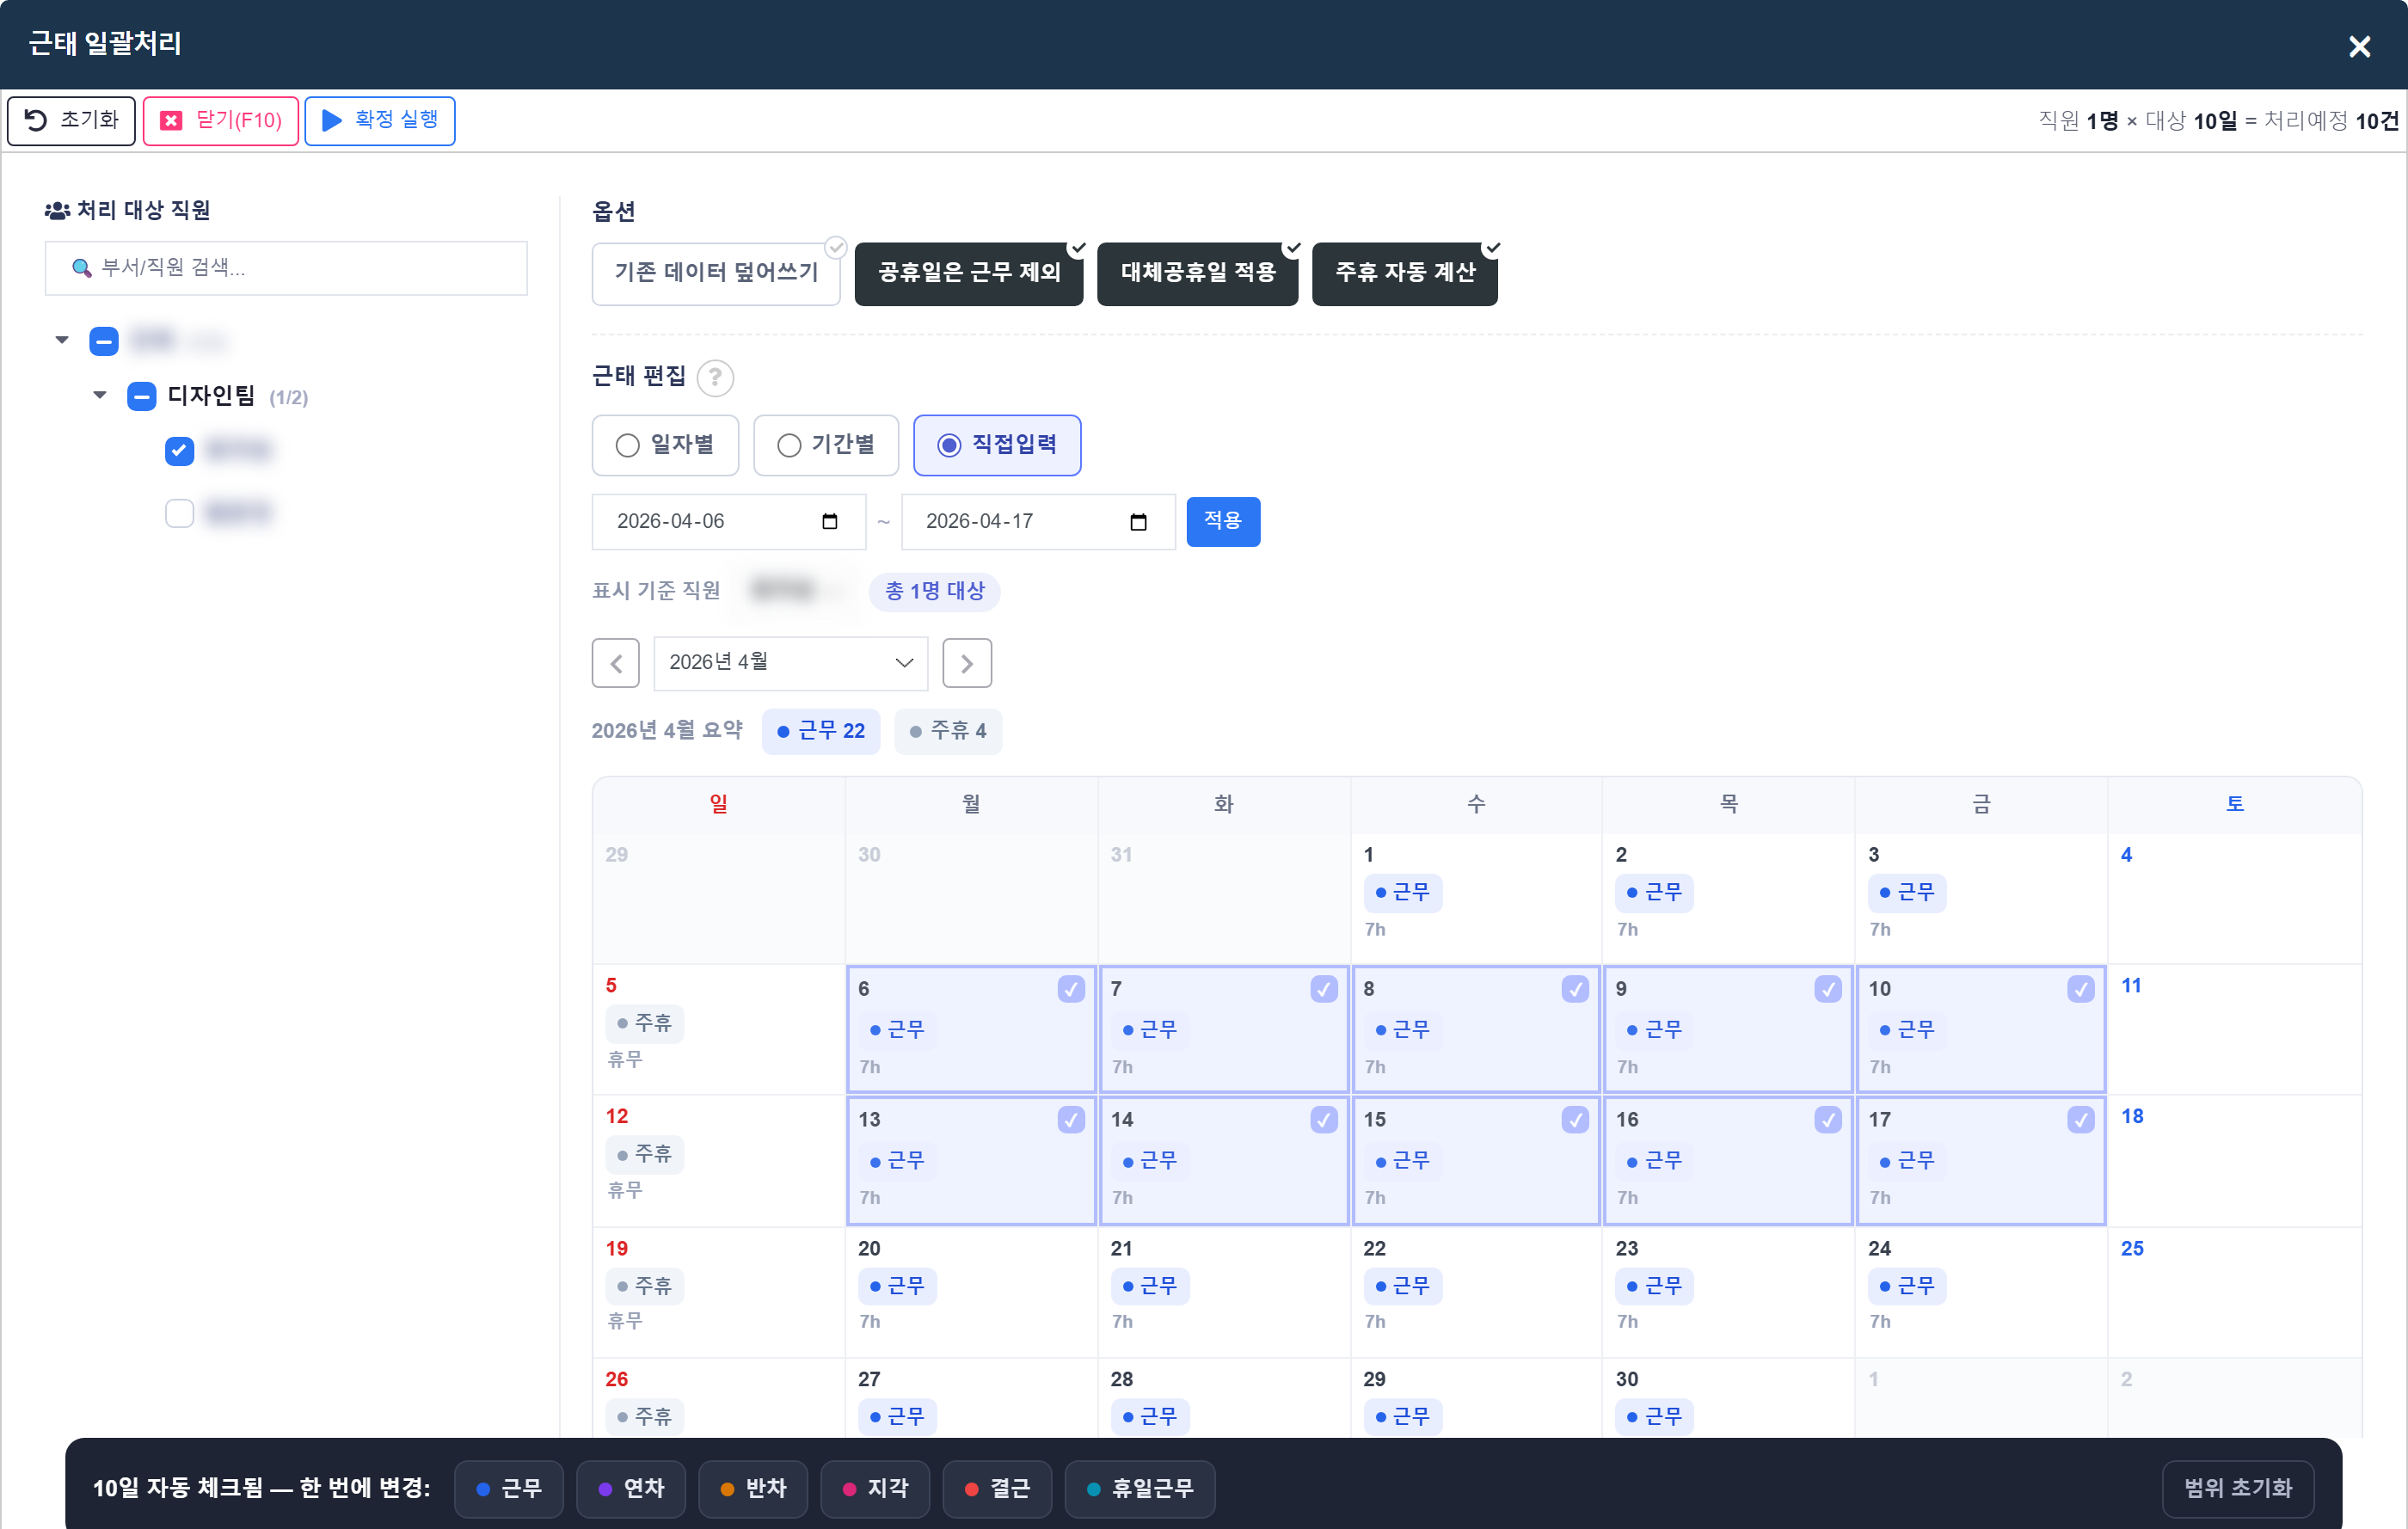
Task: Close the dialog with the X icon
Action: 2359,46
